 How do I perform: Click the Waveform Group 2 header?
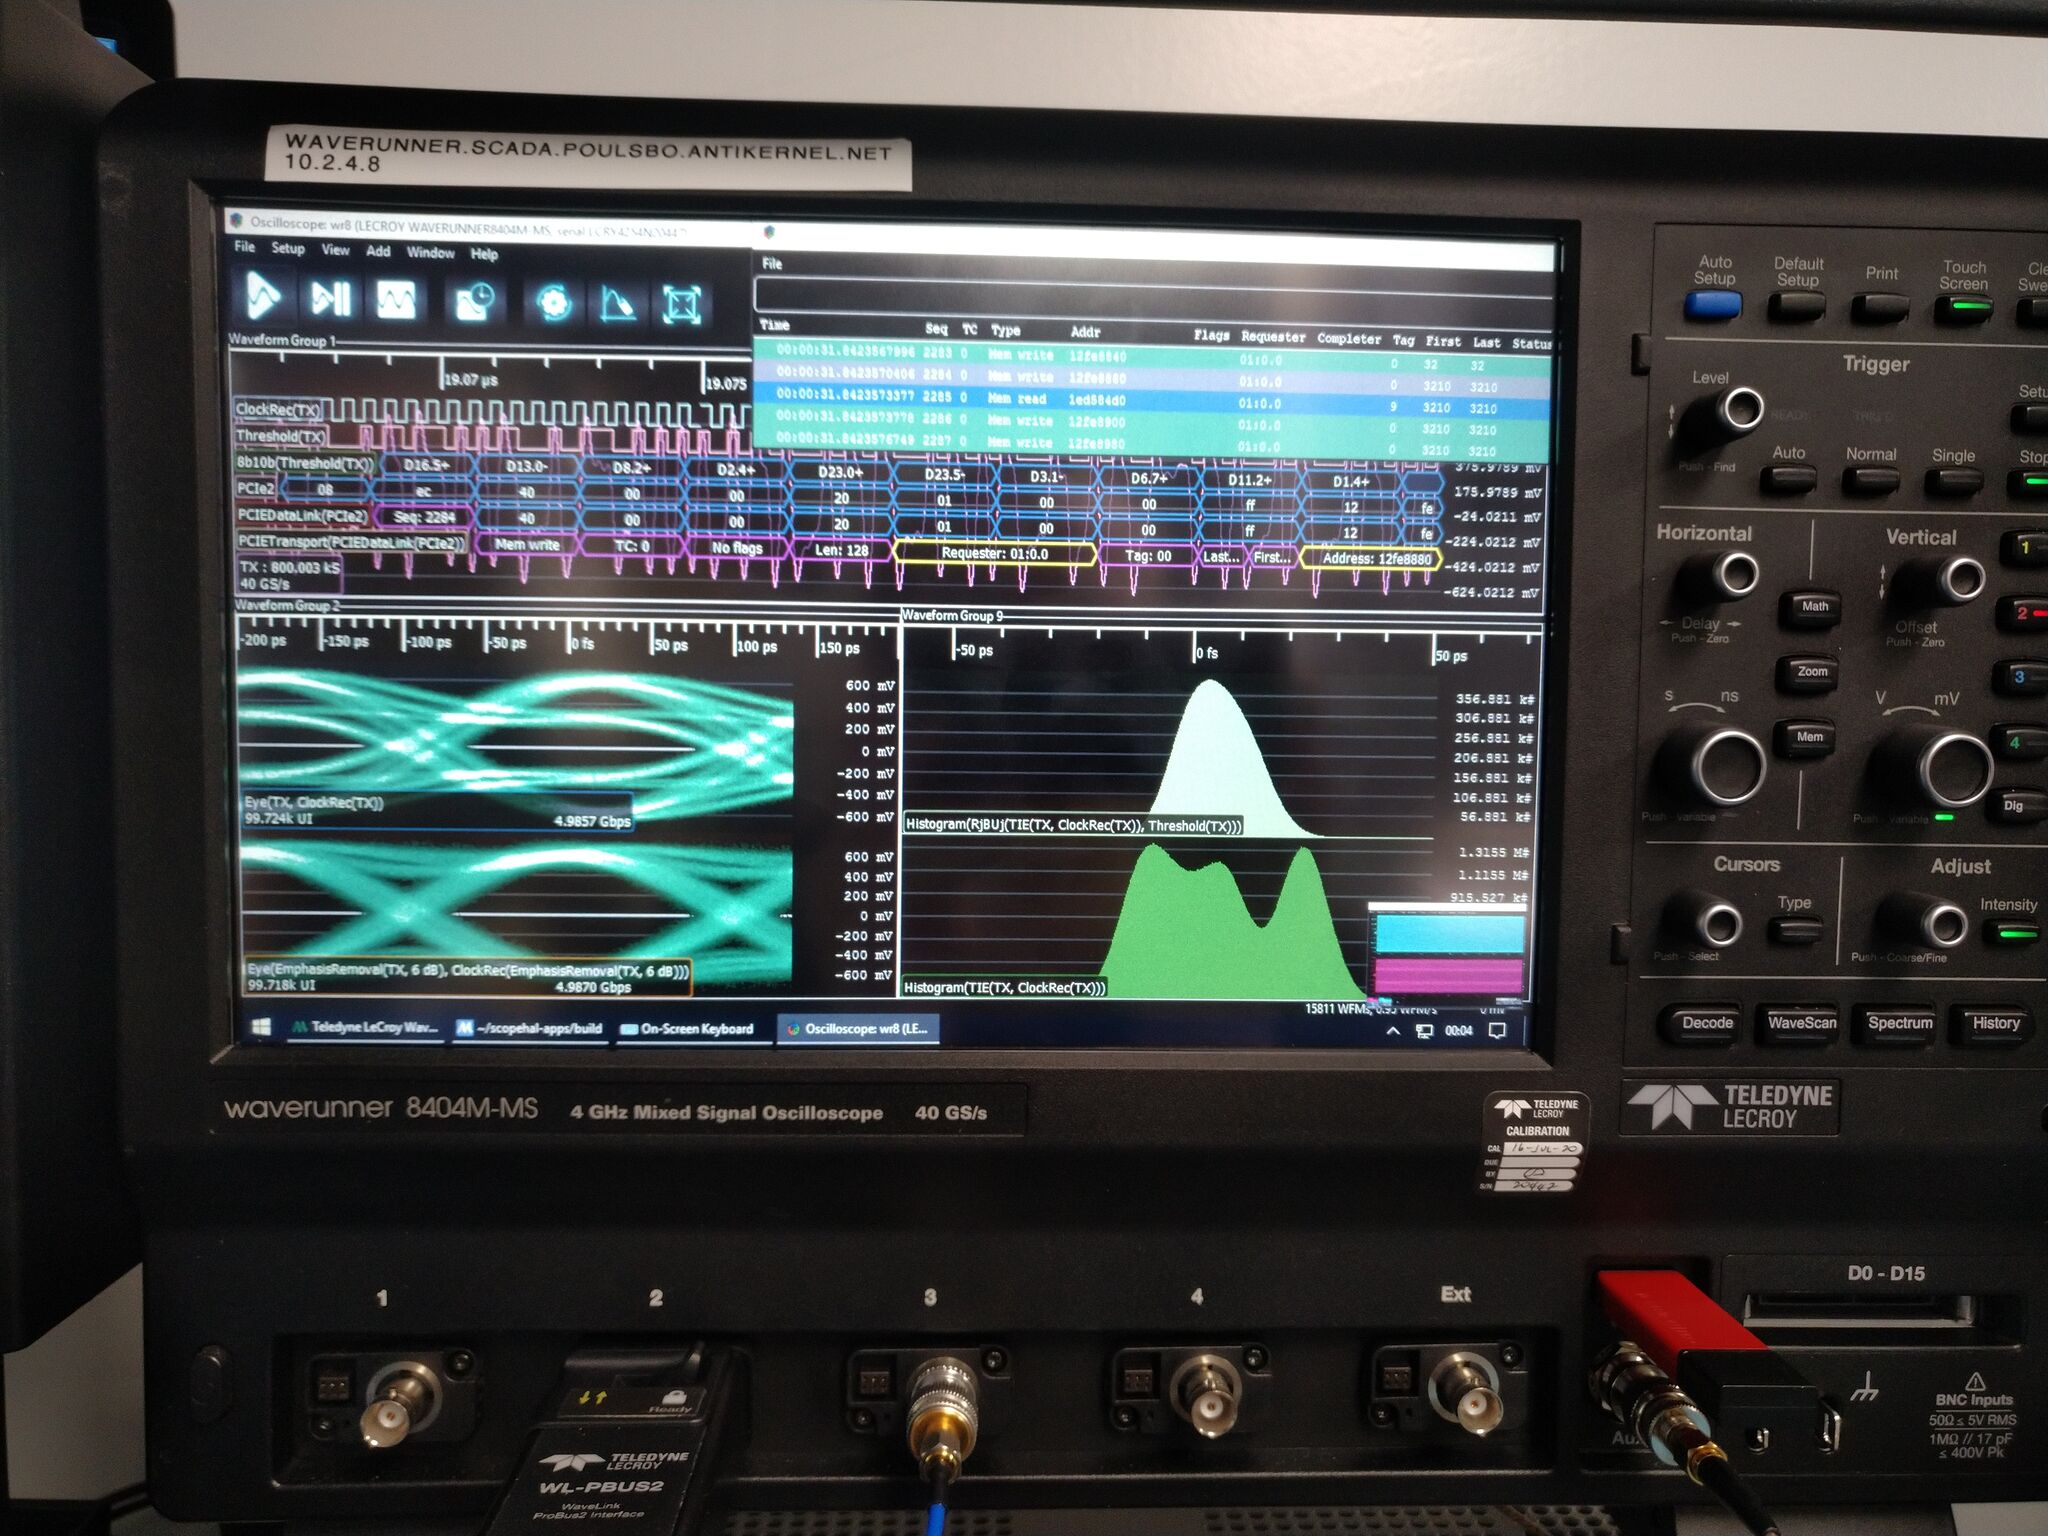pos(287,605)
